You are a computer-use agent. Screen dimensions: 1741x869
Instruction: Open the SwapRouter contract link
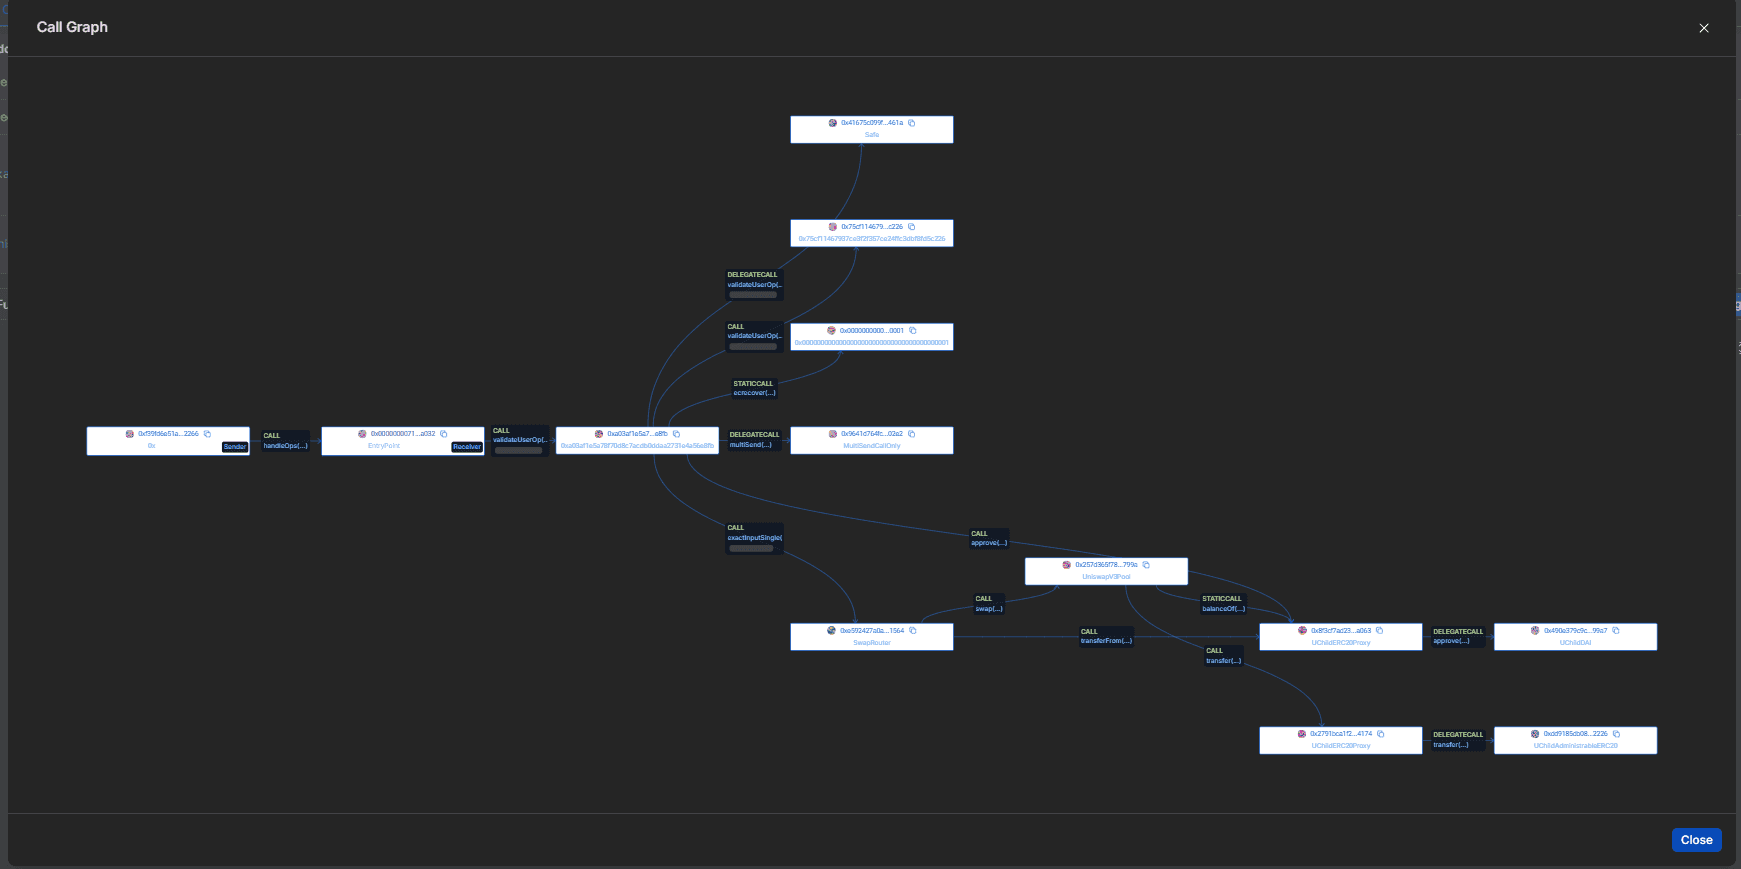point(871,643)
